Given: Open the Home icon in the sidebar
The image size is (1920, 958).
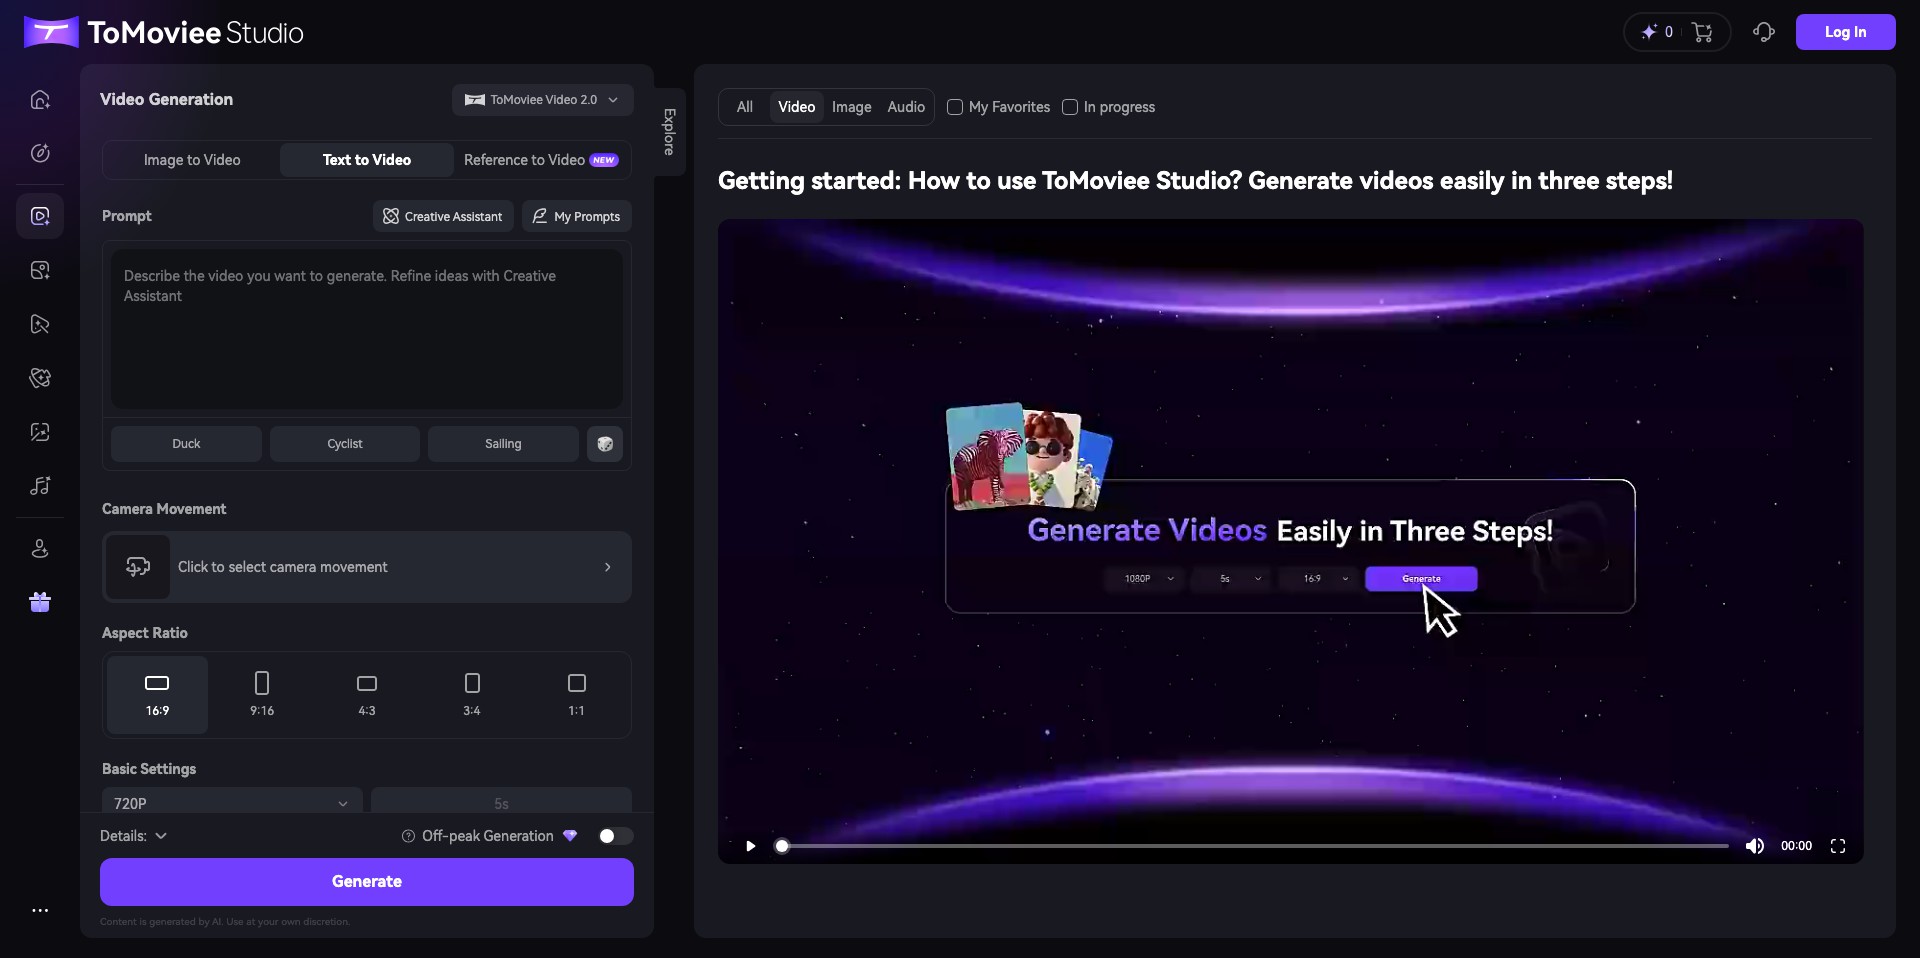Looking at the screenshot, I should click(40, 100).
